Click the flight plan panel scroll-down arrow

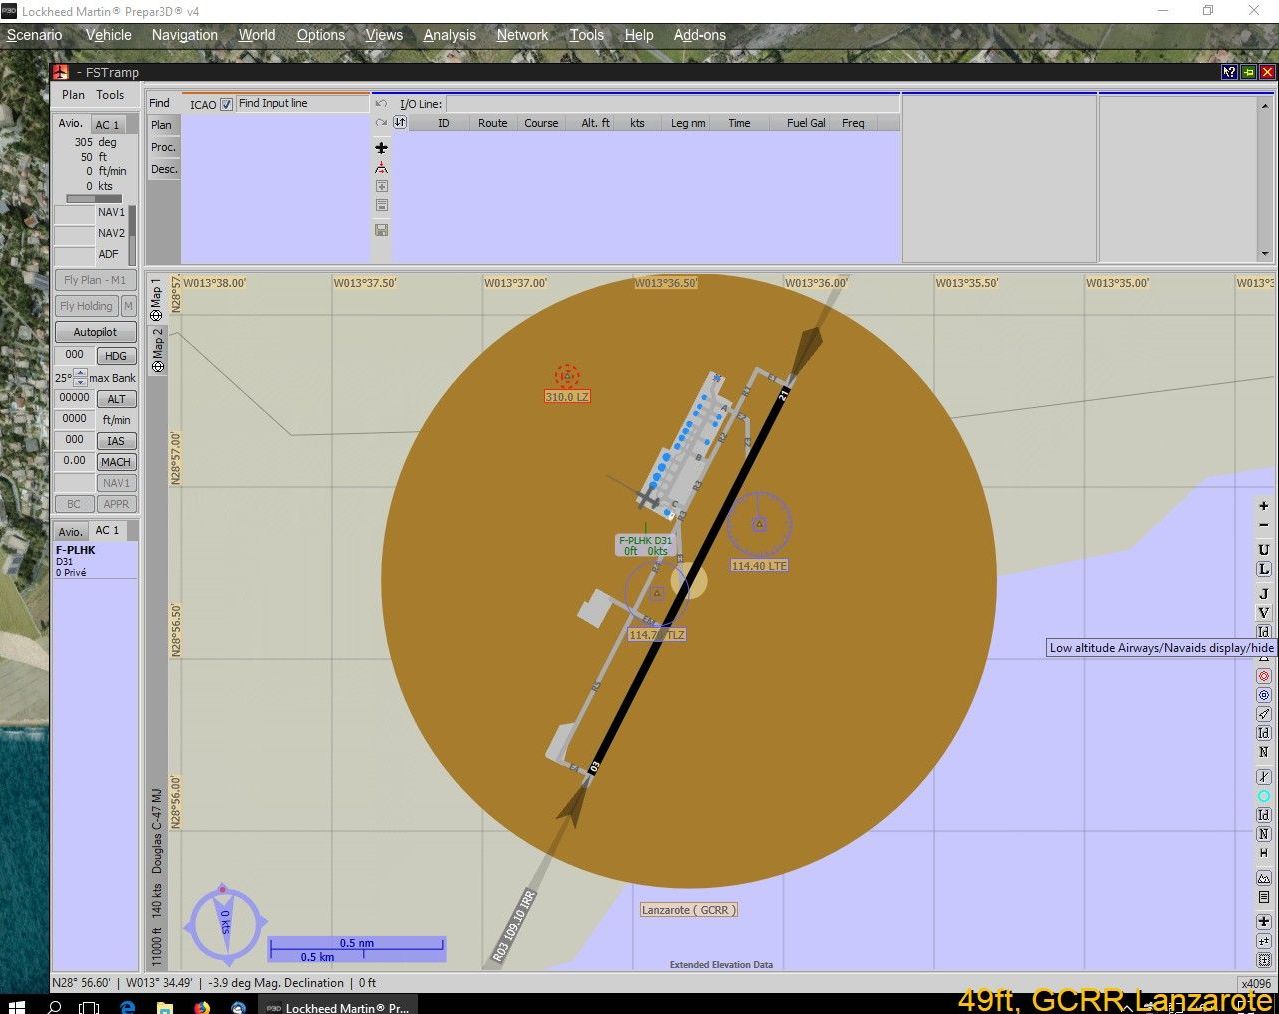tap(1265, 254)
